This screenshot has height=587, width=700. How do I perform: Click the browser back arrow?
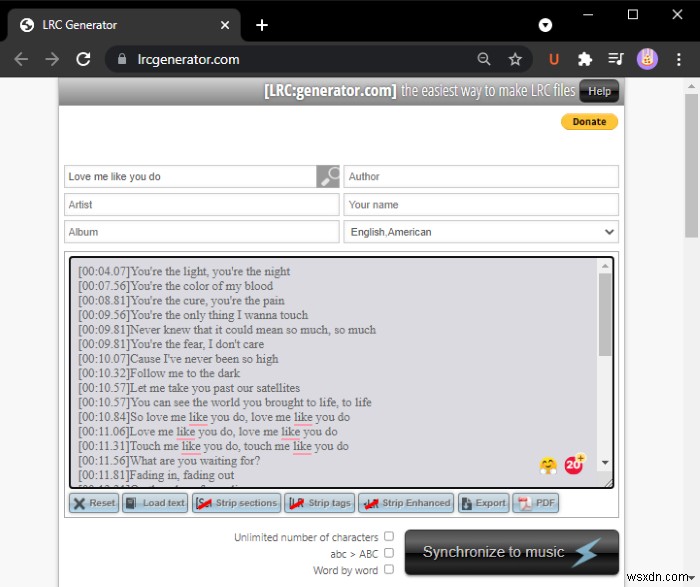21,59
